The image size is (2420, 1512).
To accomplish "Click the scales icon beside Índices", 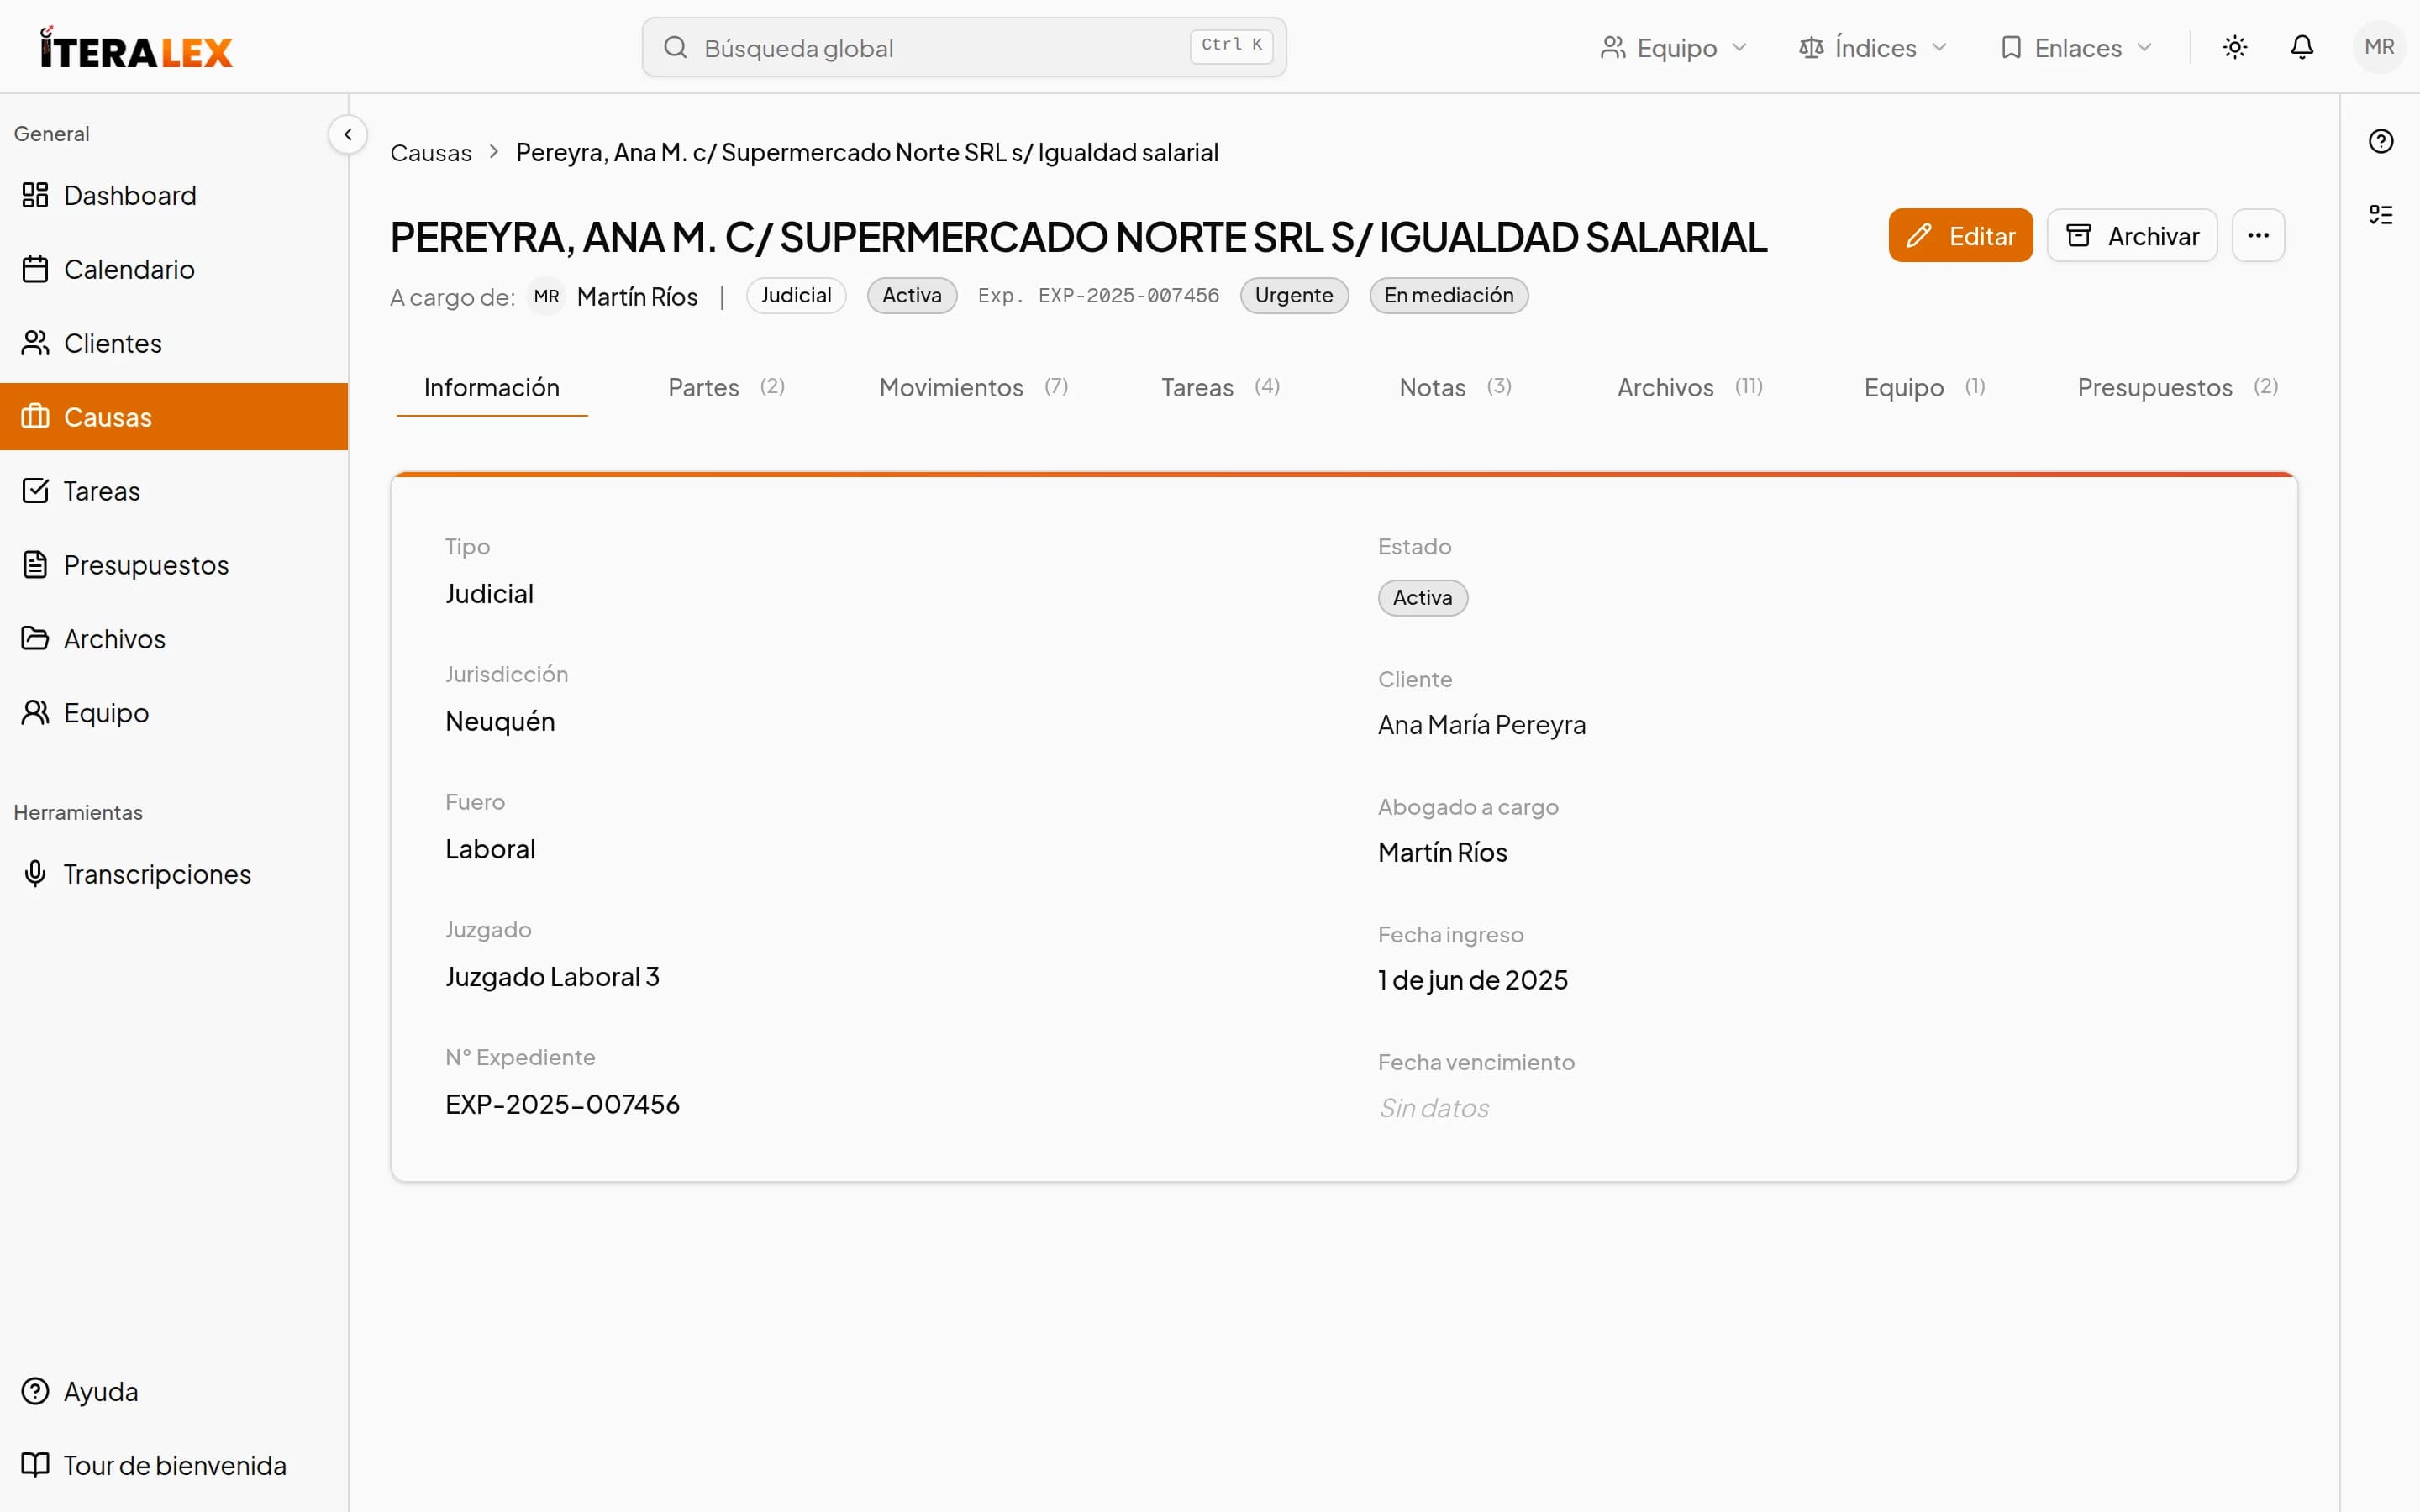I will click(1811, 47).
